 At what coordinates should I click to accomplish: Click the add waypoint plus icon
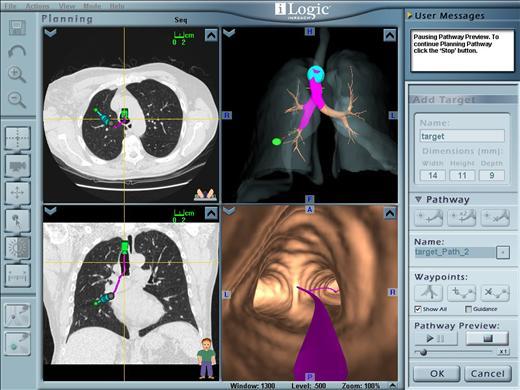click(x=462, y=292)
